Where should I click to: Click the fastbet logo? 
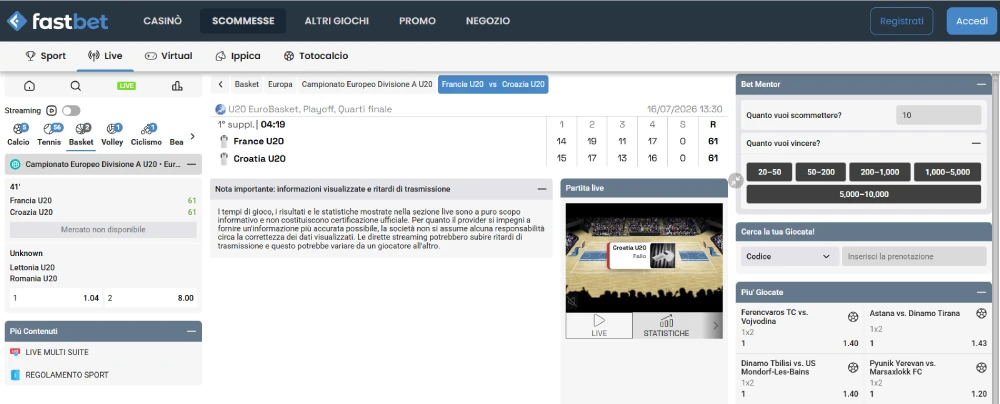[x=57, y=20]
